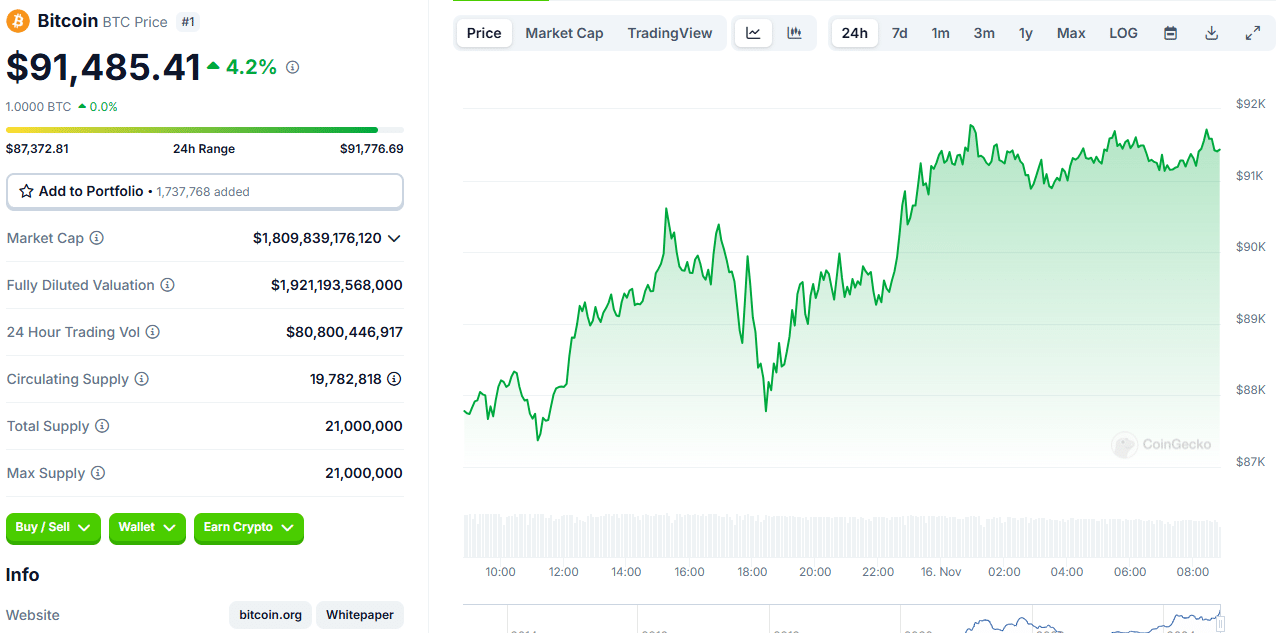The width and height of the screenshot is (1280, 633).
Task: Click the #1 rank badge
Action: [187, 21]
